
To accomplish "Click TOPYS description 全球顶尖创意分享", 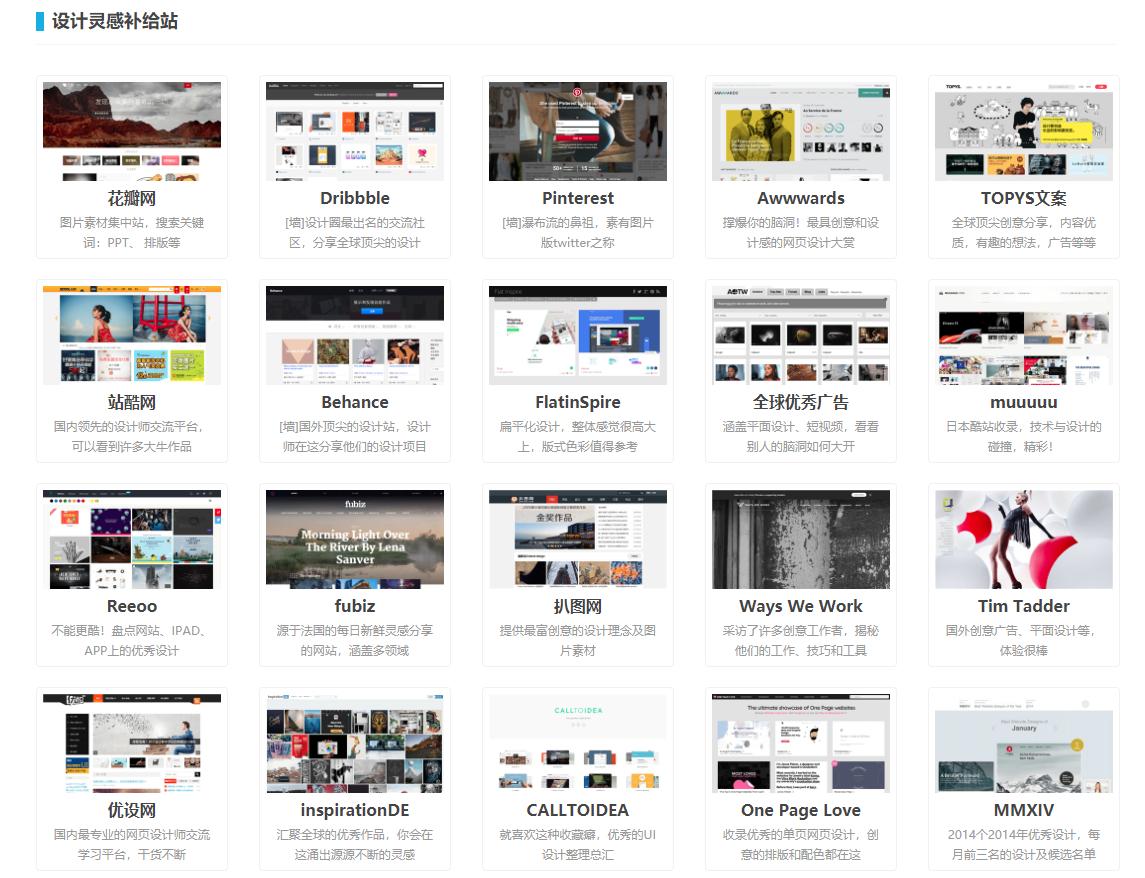I will 1024,232.
